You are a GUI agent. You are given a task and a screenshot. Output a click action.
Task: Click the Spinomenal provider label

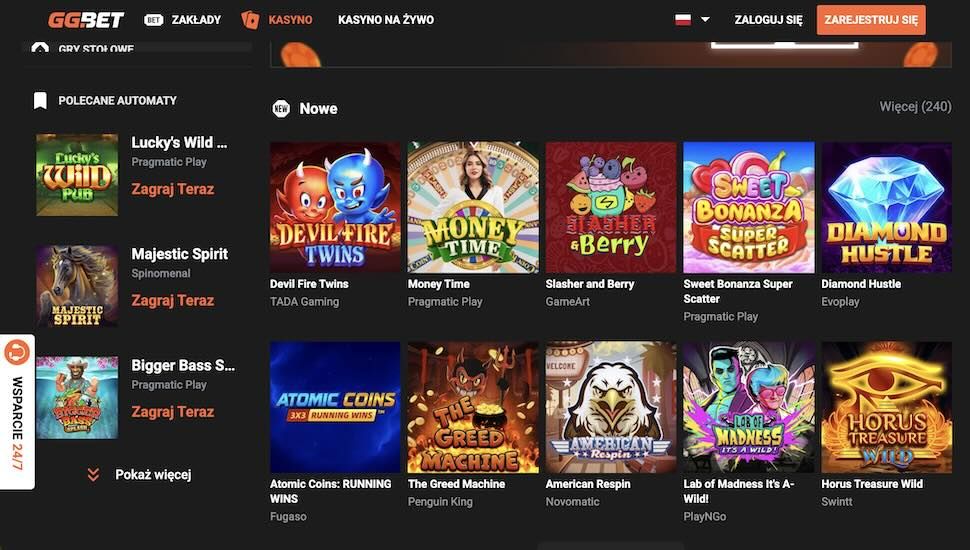161,273
